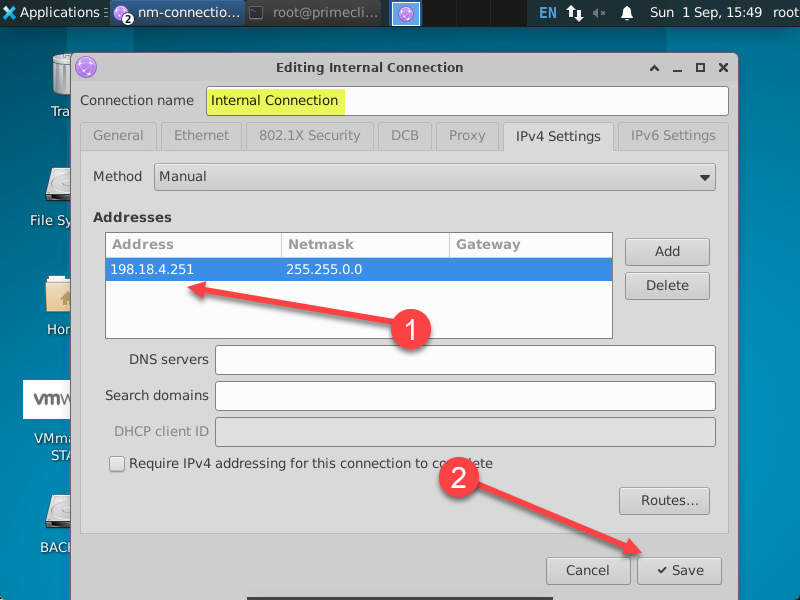
Task: Toggle Require IPv4 addressing checkbox
Action: coord(117,464)
